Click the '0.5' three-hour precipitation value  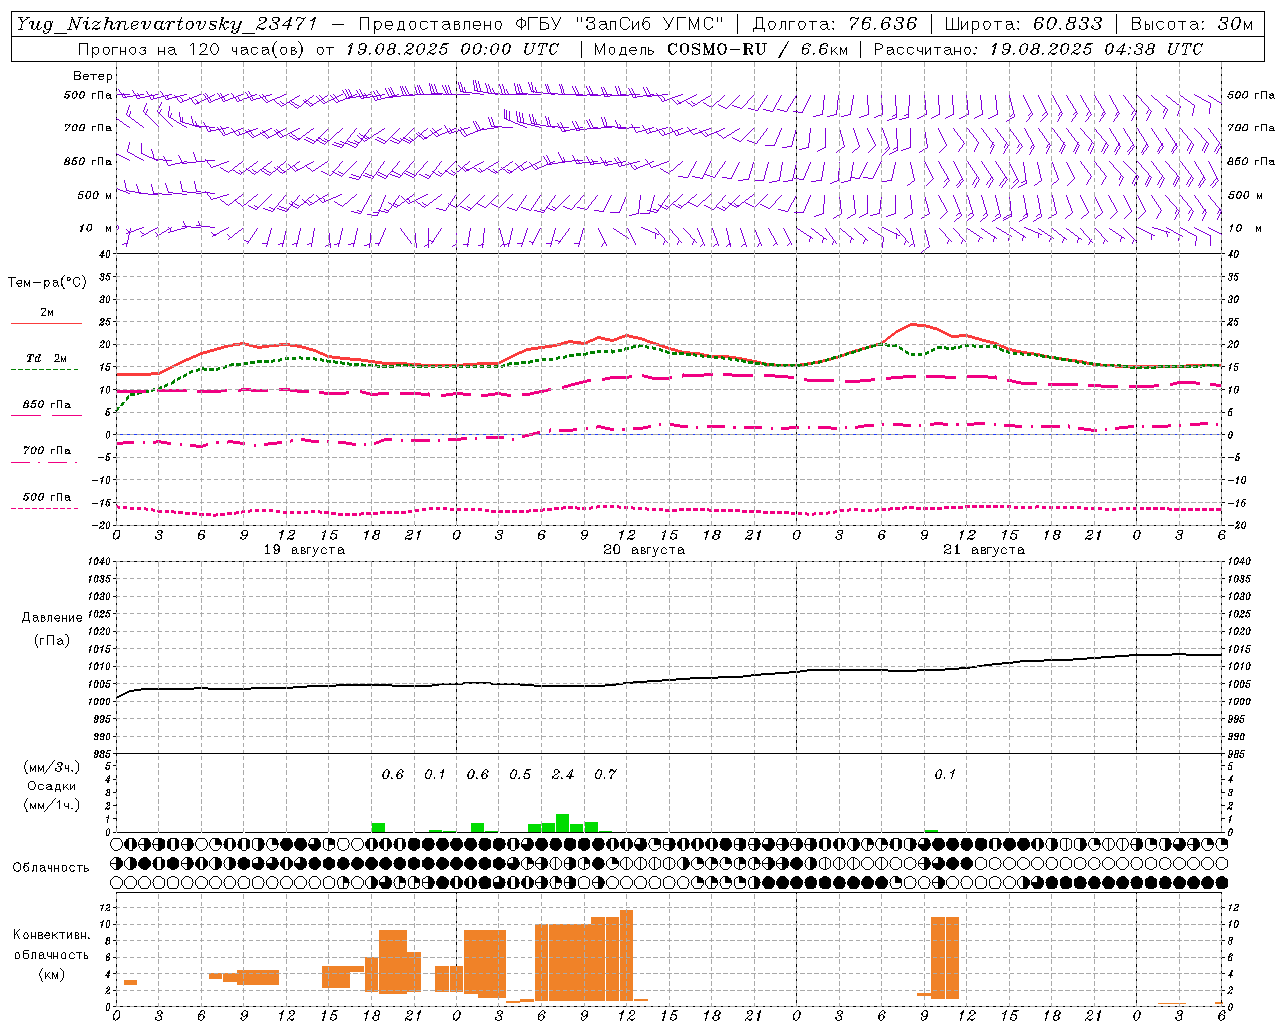pos(520,775)
